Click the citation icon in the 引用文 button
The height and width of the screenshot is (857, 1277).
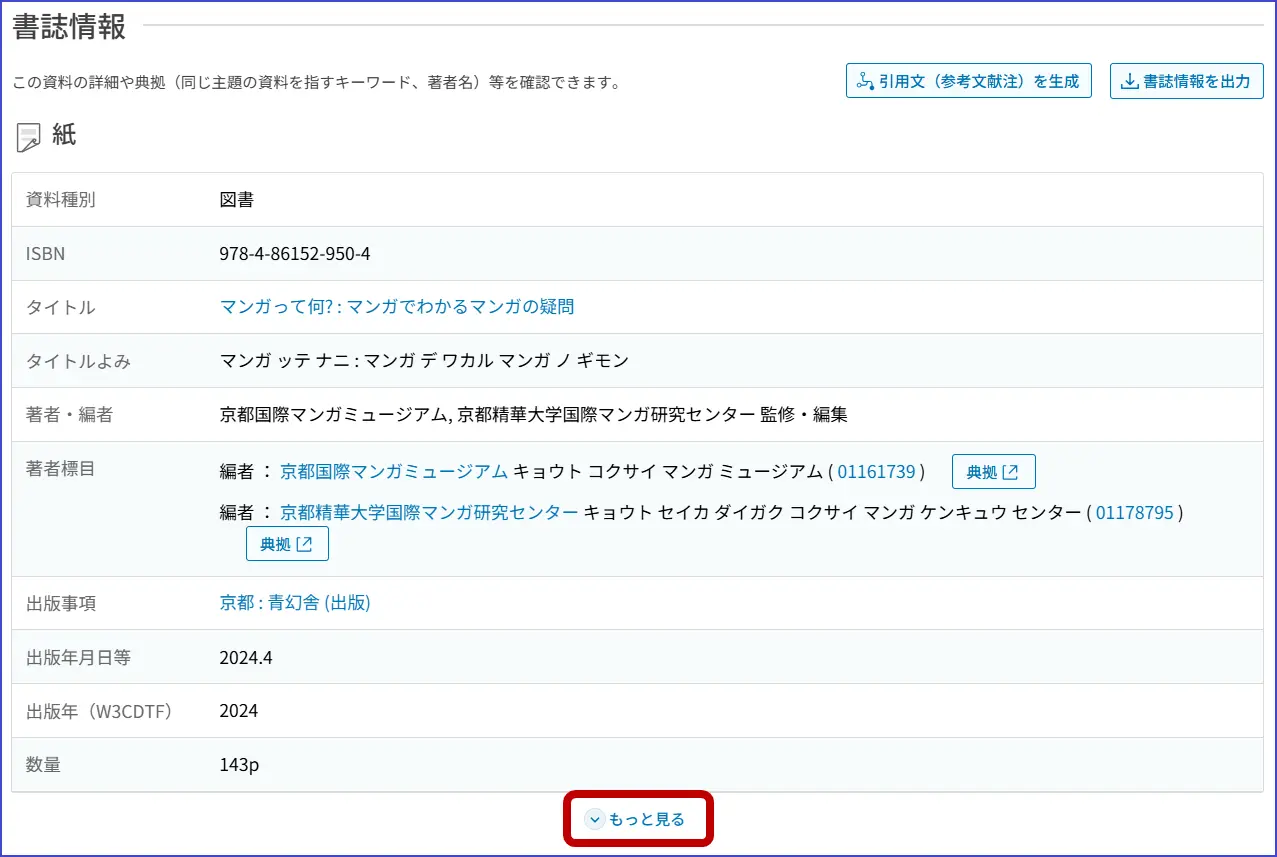pos(865,81)
